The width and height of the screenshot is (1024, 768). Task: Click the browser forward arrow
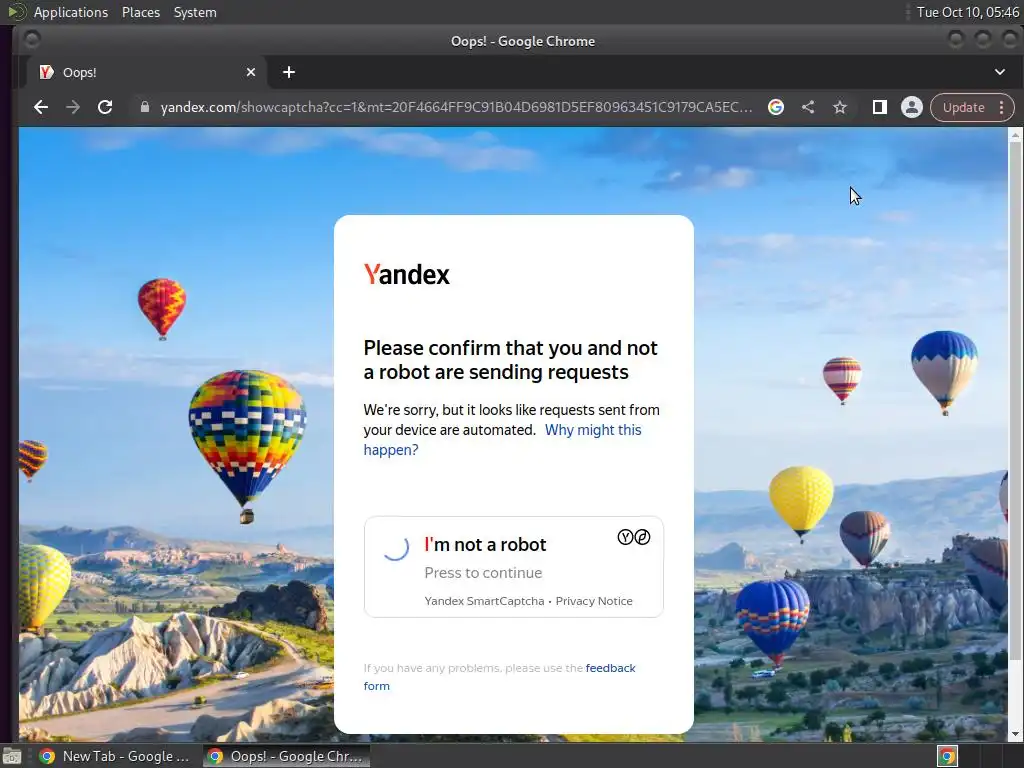tap(72, 107)
